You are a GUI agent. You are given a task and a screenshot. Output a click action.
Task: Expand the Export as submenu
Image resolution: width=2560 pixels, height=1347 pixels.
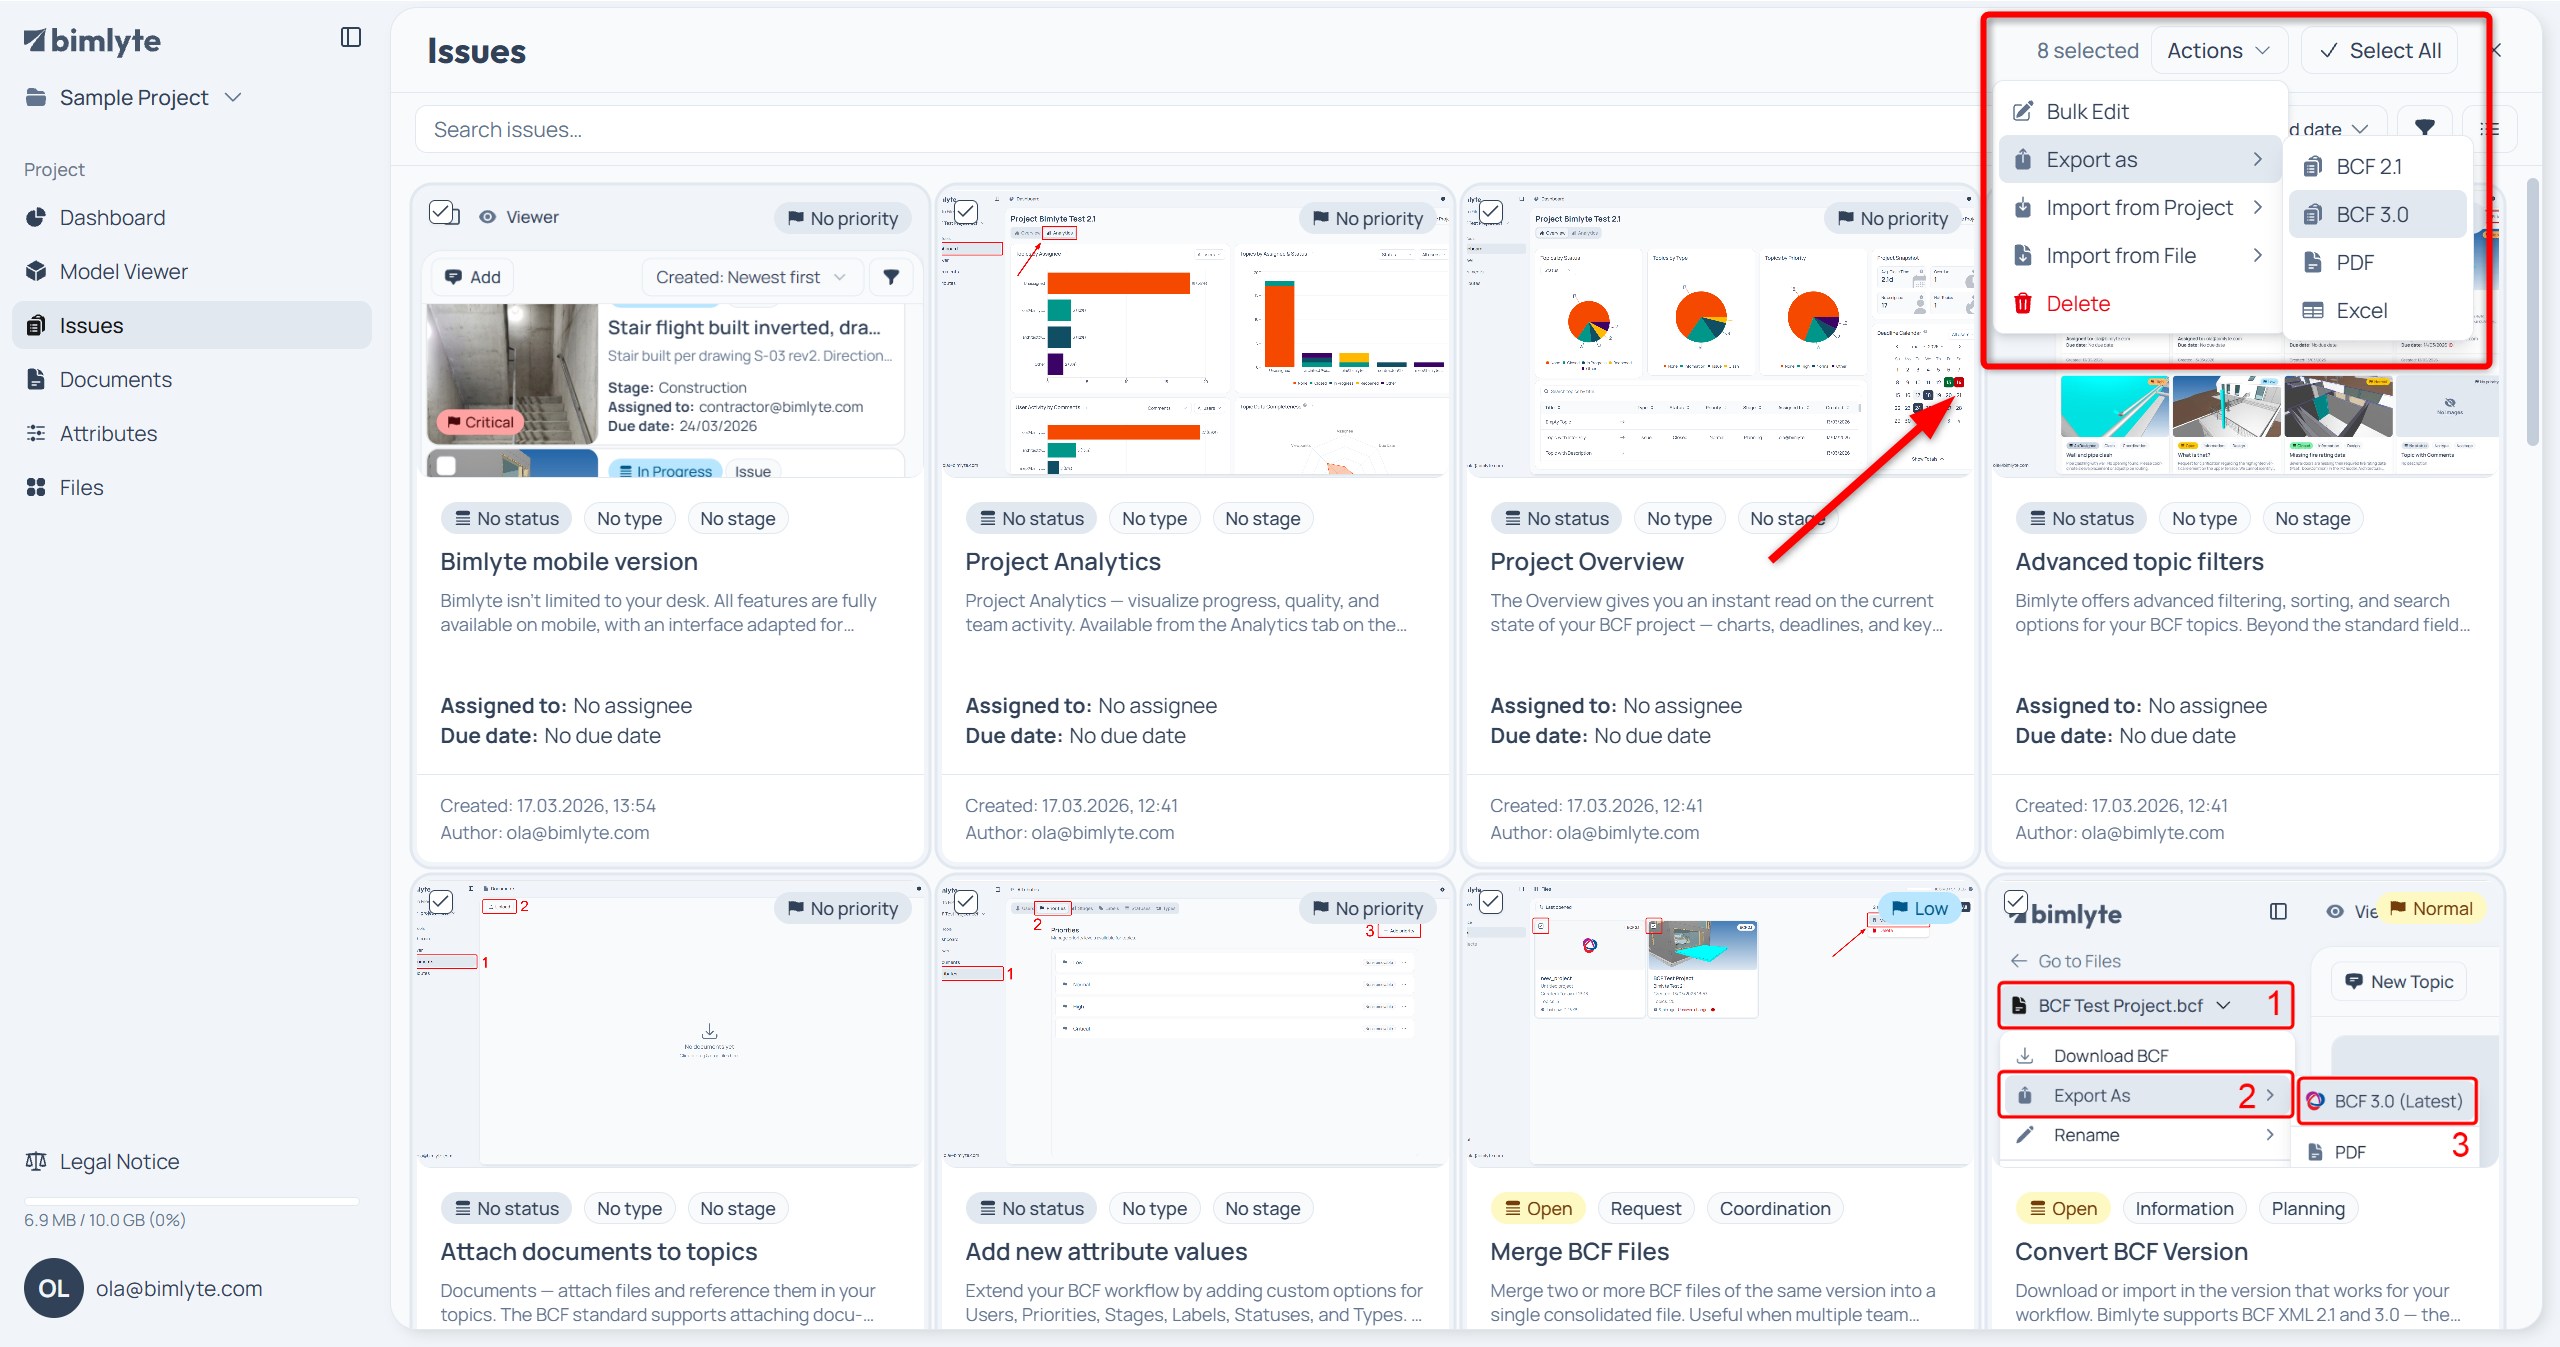[2140, 160]
